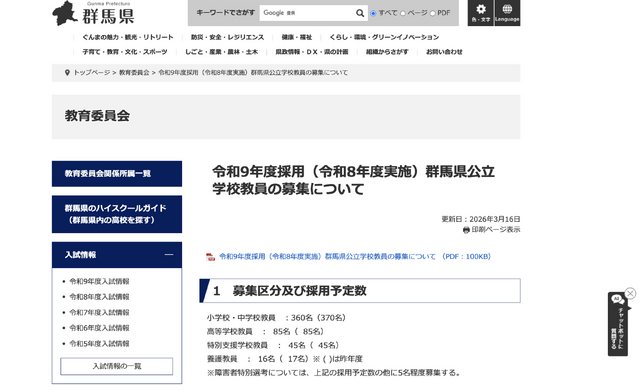Open 令和9年度入試情報 link
Image resolution: width=640 pixels, height=392 pixels.
[x=99, y=281]
